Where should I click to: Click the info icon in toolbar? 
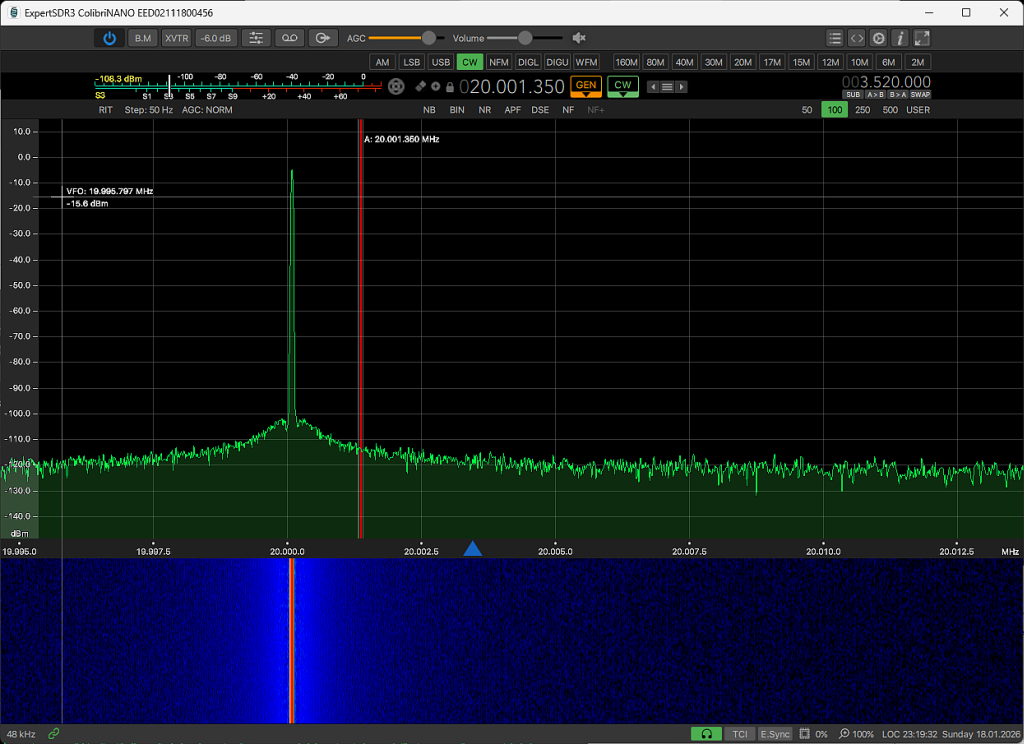tap(900, 38)
